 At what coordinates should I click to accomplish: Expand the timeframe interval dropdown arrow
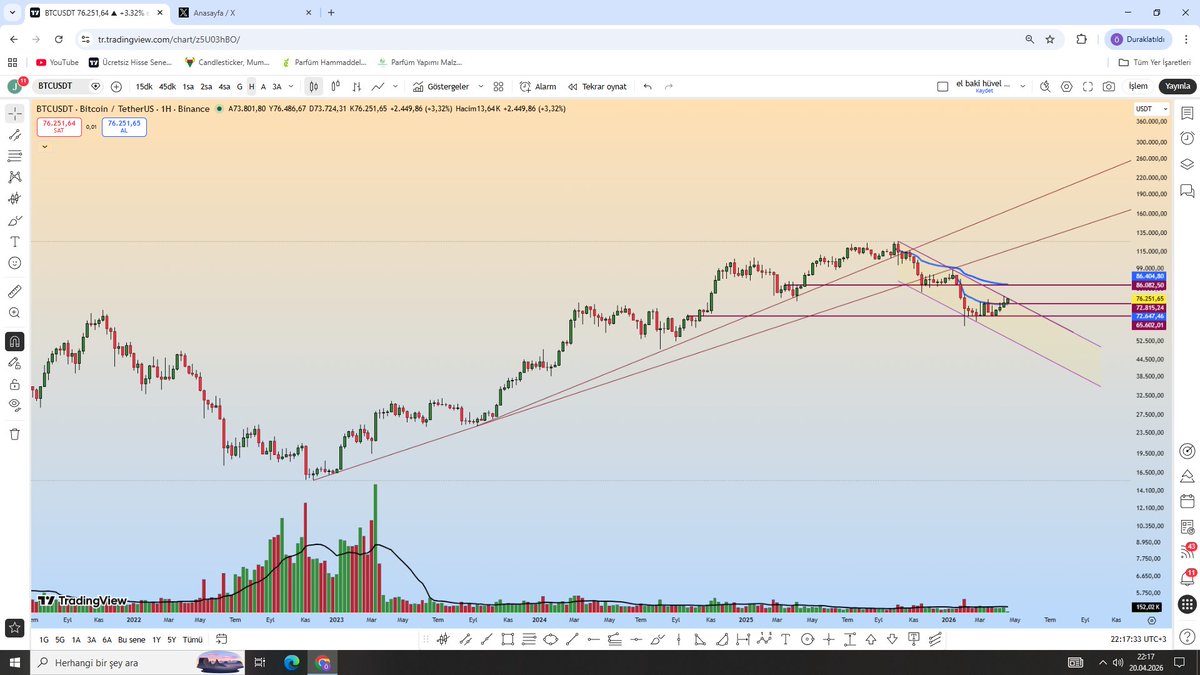click(x=292, y=87)
